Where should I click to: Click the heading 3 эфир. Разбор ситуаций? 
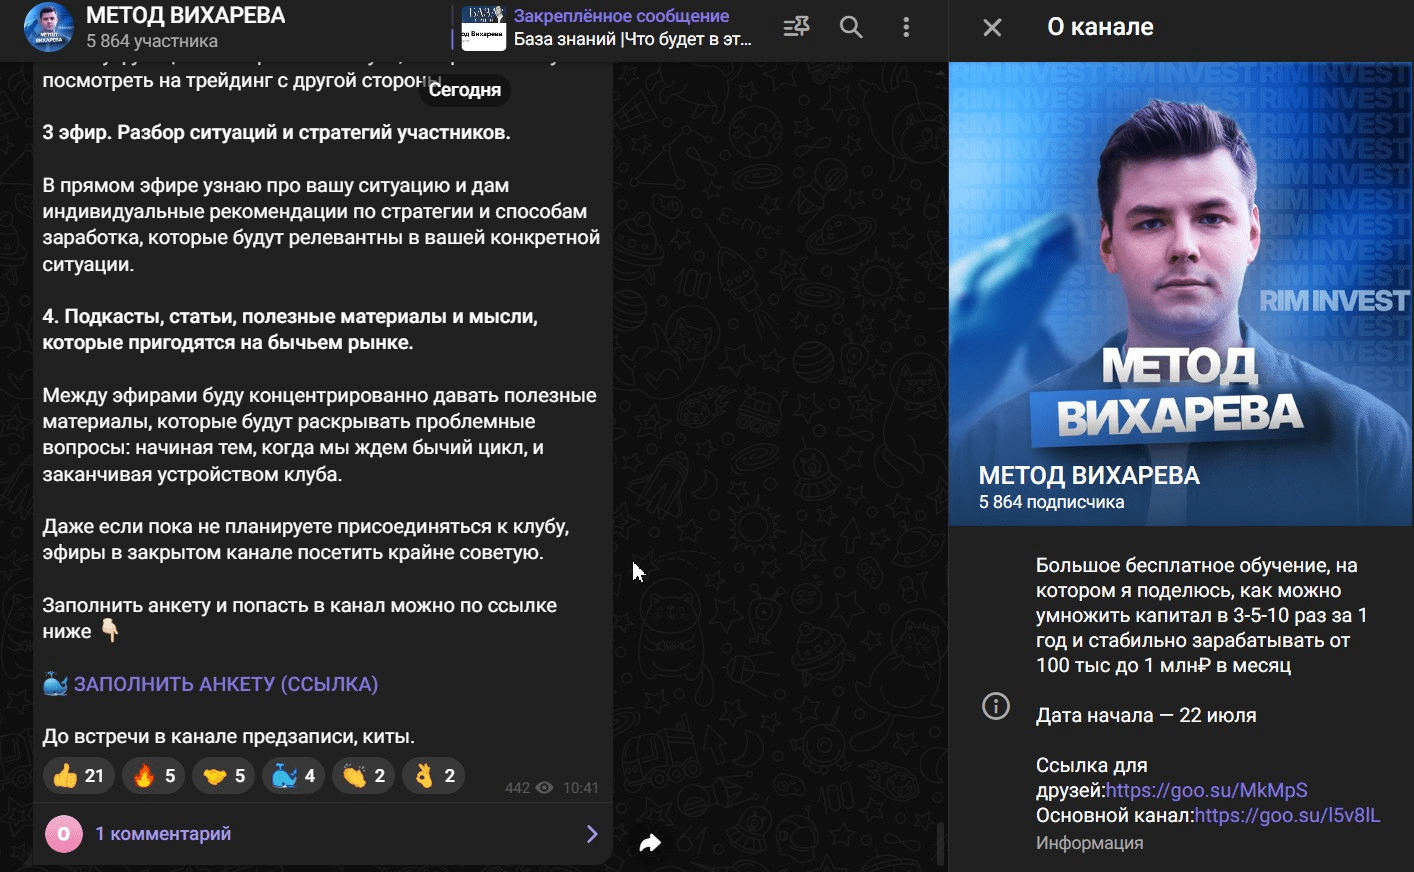coord(276,133)
